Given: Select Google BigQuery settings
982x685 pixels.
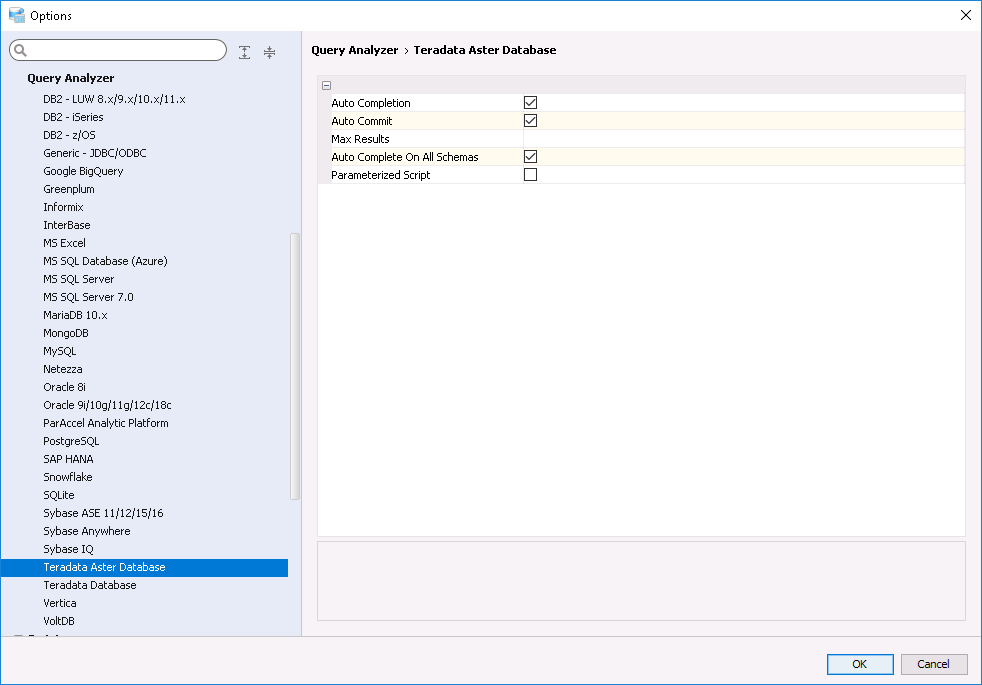Looking at the screenshot, I should pos(83,171).
